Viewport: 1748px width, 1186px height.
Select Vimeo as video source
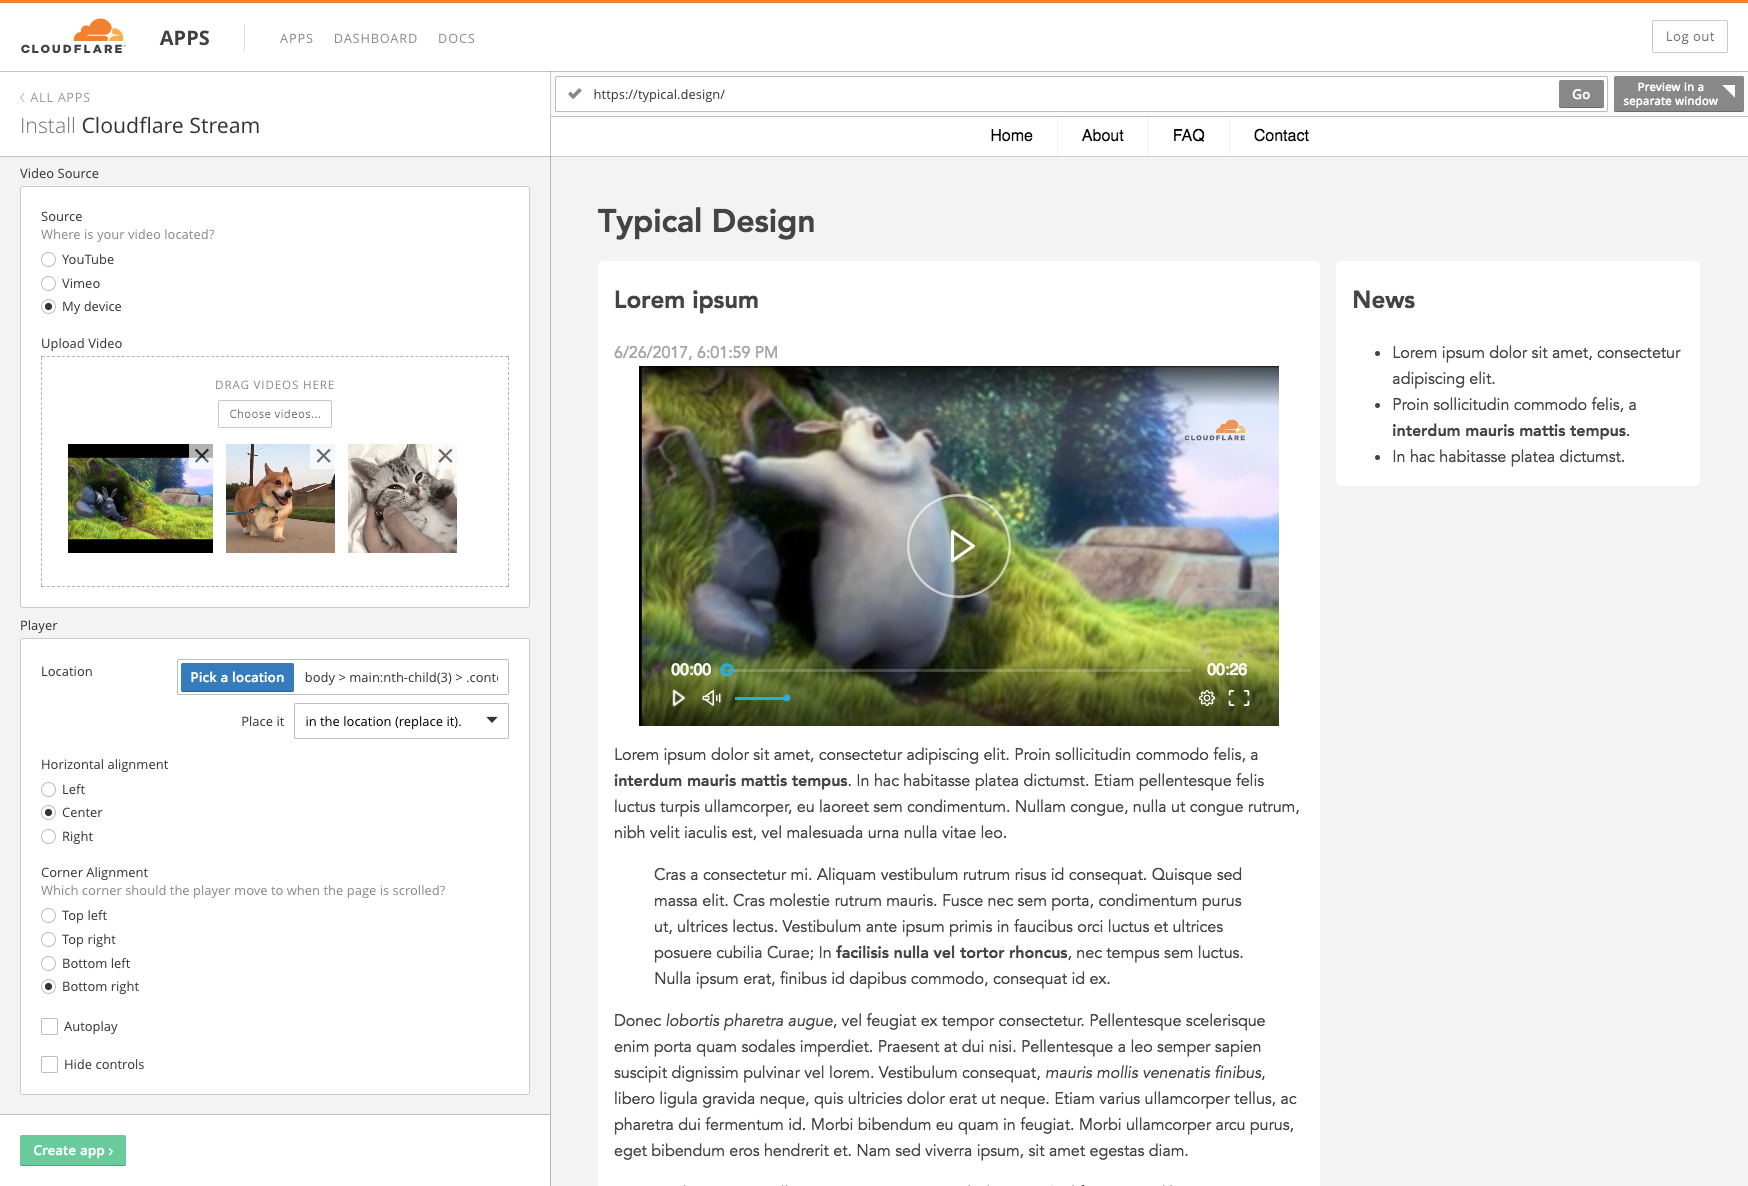coord(48,283)
